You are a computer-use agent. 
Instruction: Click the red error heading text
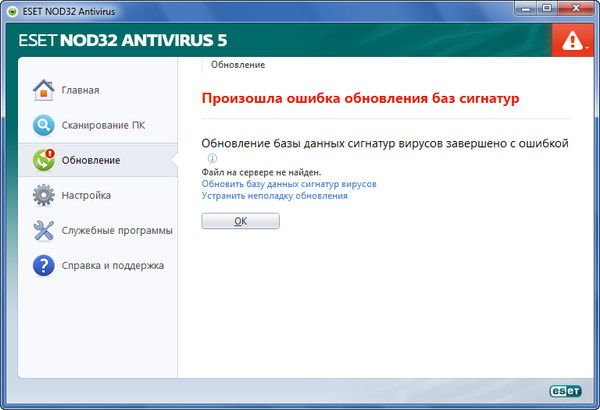coord(360,98)
